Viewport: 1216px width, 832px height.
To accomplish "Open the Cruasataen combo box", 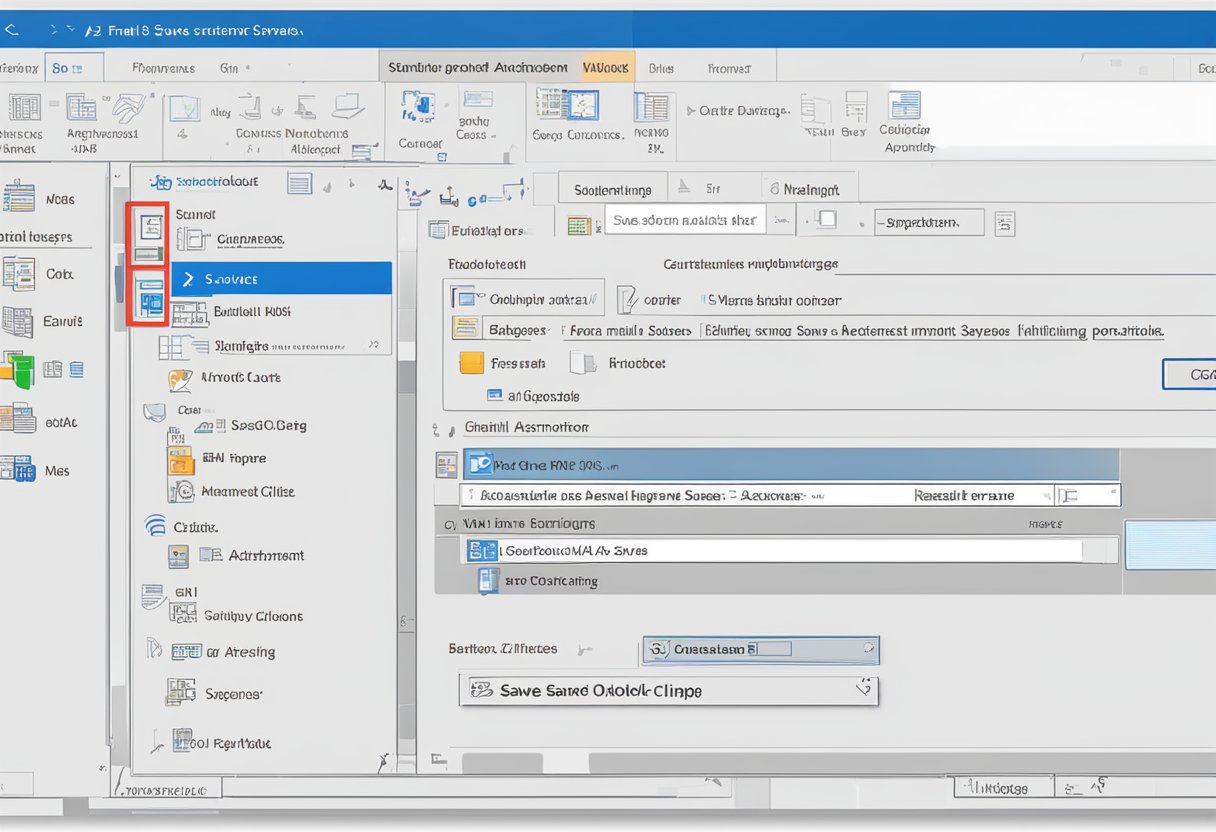I will pyautogui.click(x=866, y=649).
